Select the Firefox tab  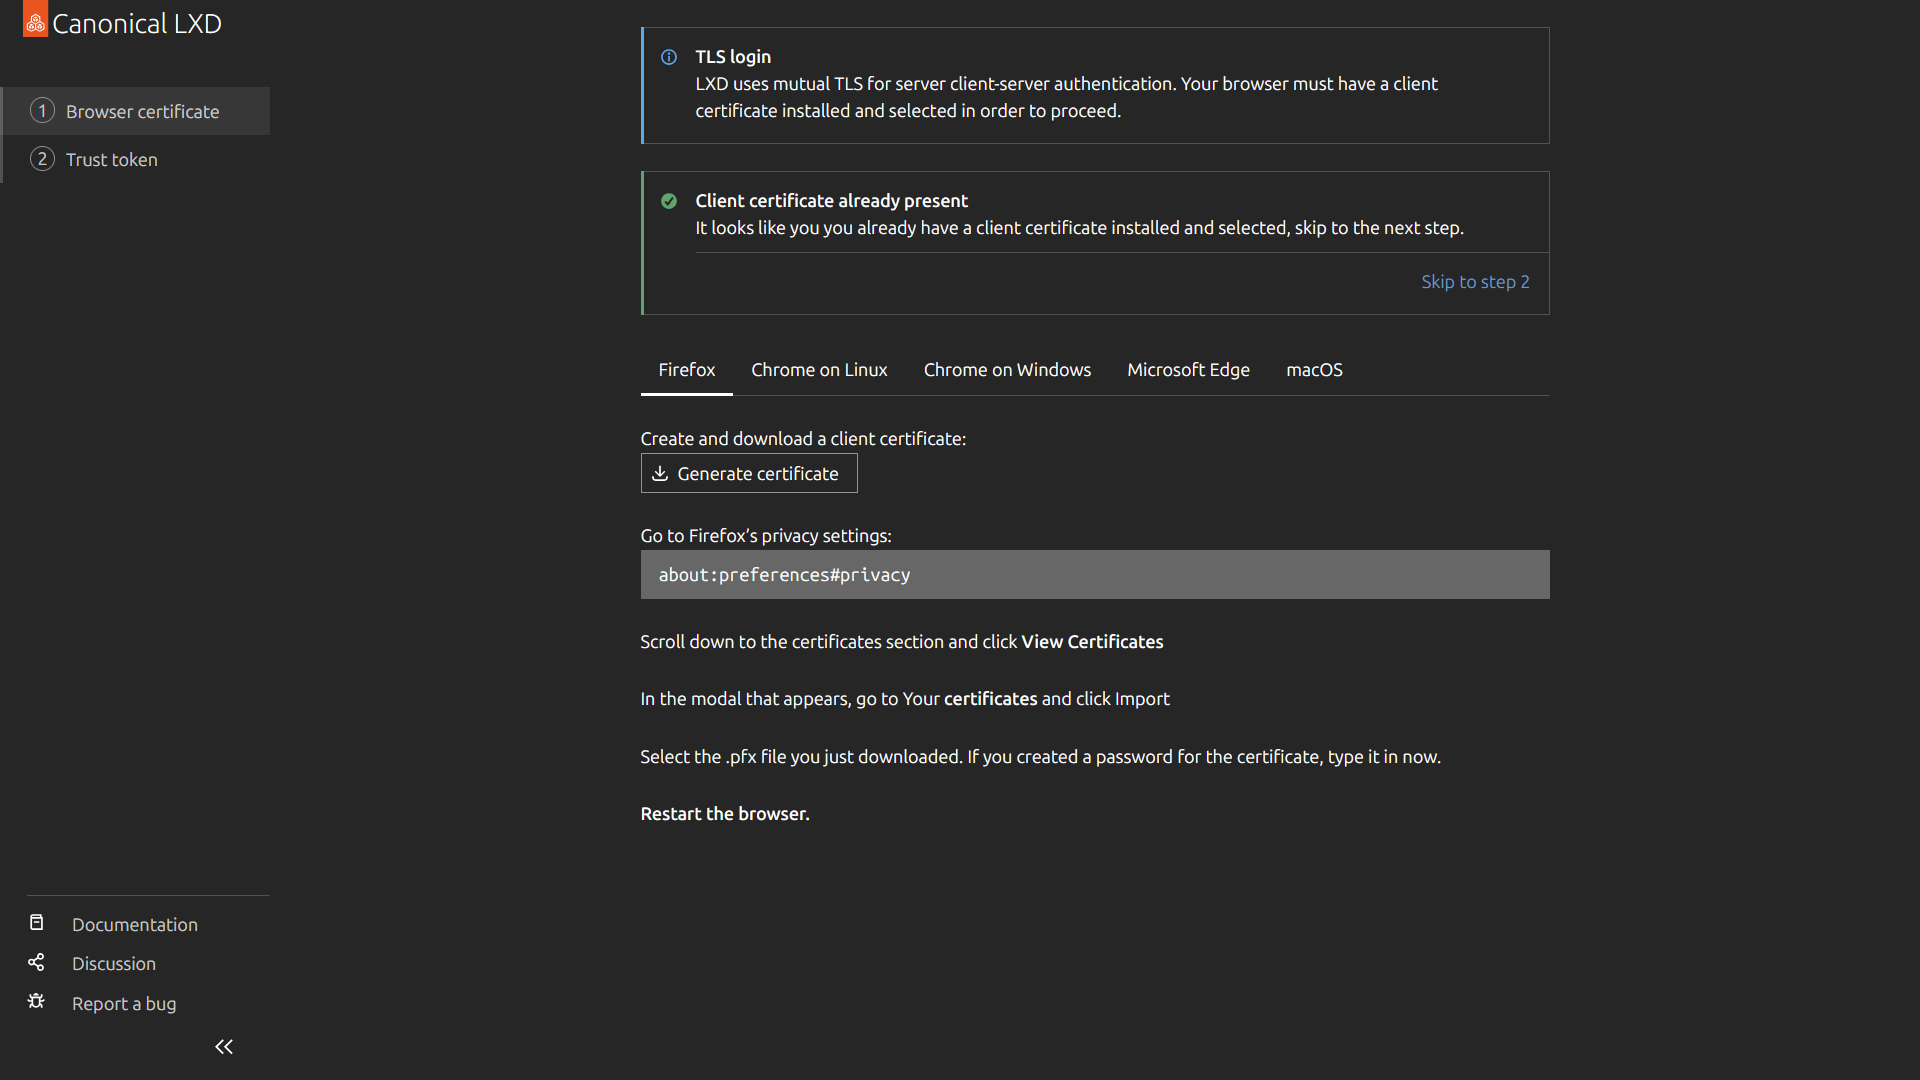(686, 370)
